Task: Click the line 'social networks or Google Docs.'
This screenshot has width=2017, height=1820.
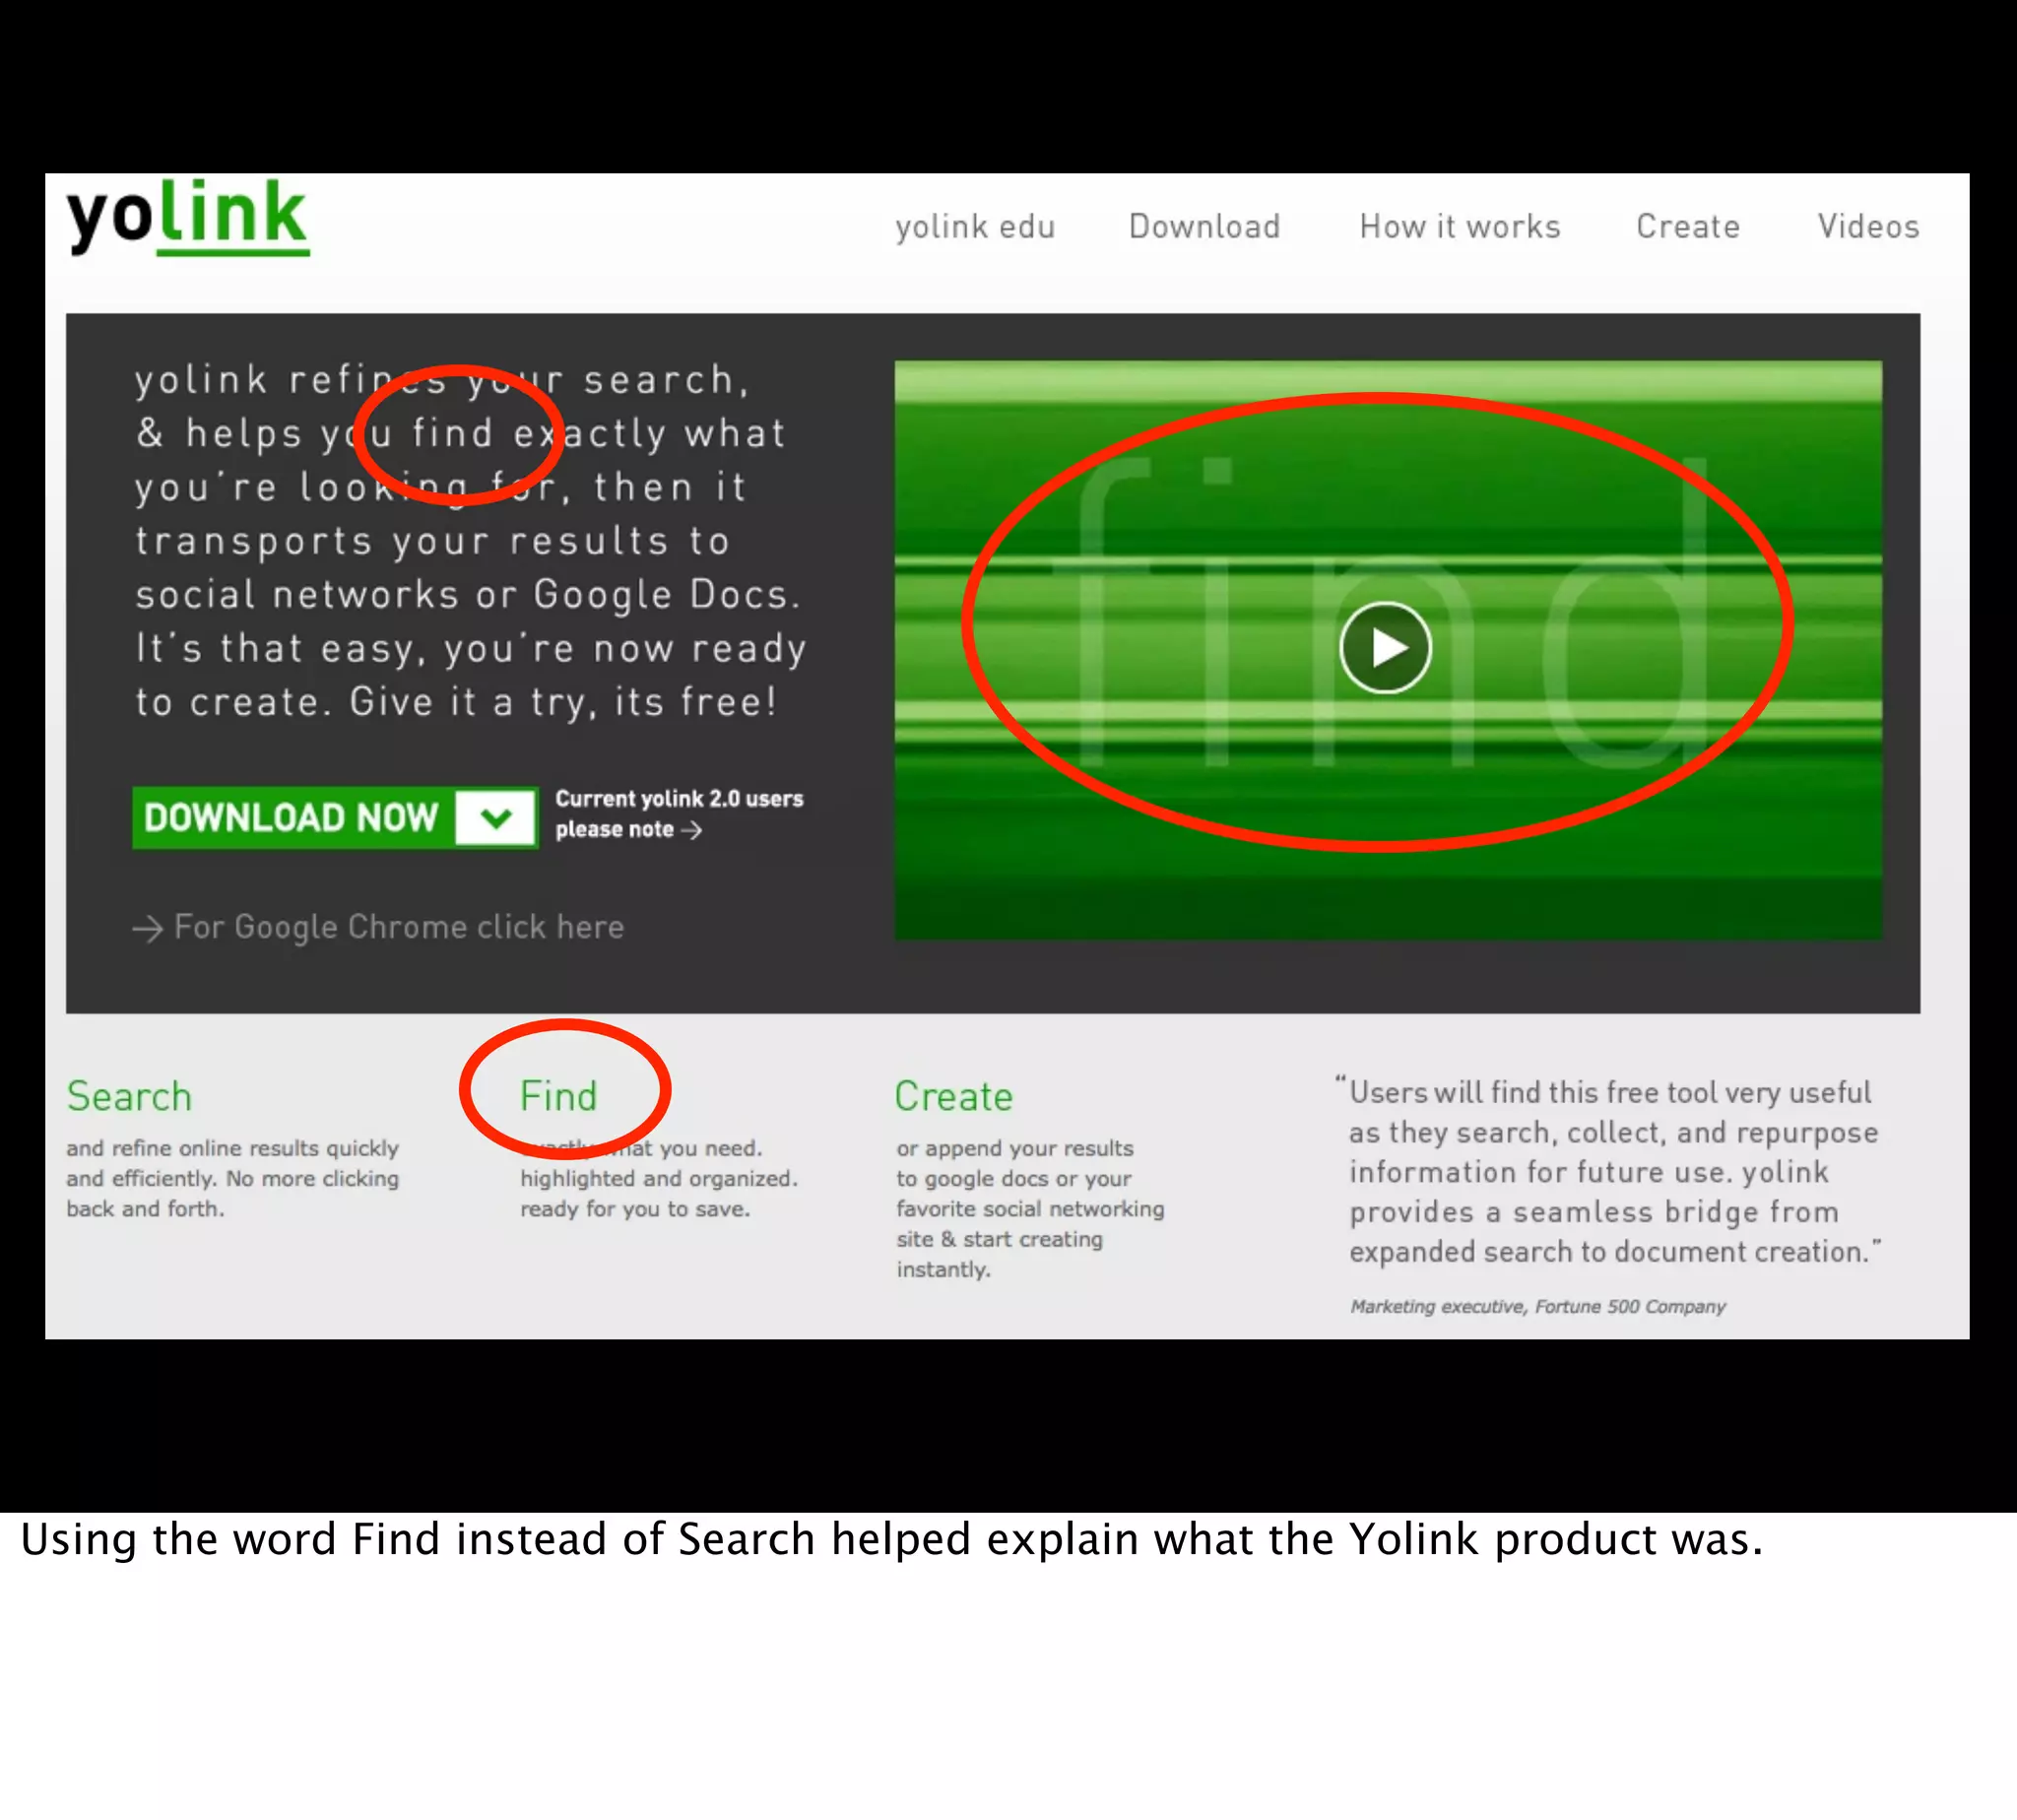Action: click(468, 595)
